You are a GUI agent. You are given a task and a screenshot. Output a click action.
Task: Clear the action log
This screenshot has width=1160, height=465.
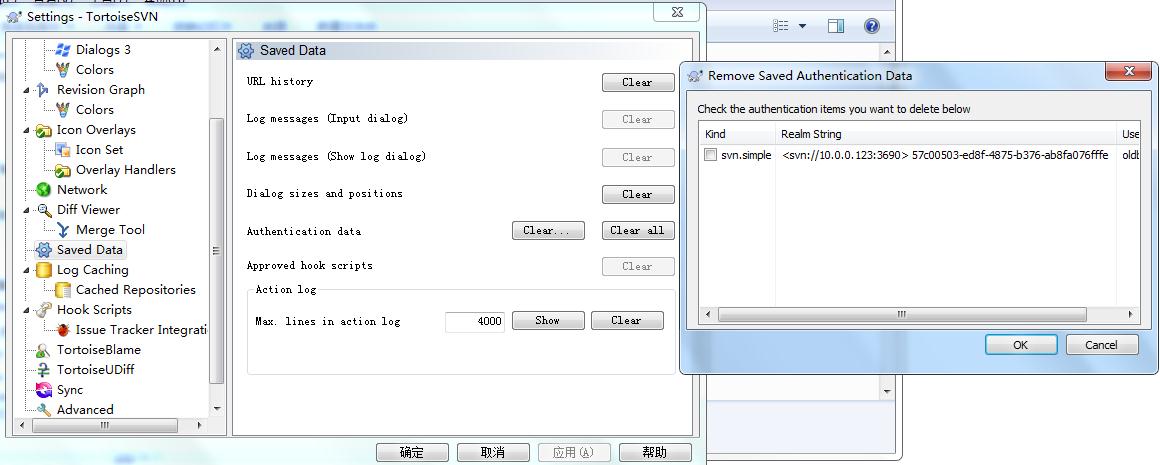click(627, 321)
